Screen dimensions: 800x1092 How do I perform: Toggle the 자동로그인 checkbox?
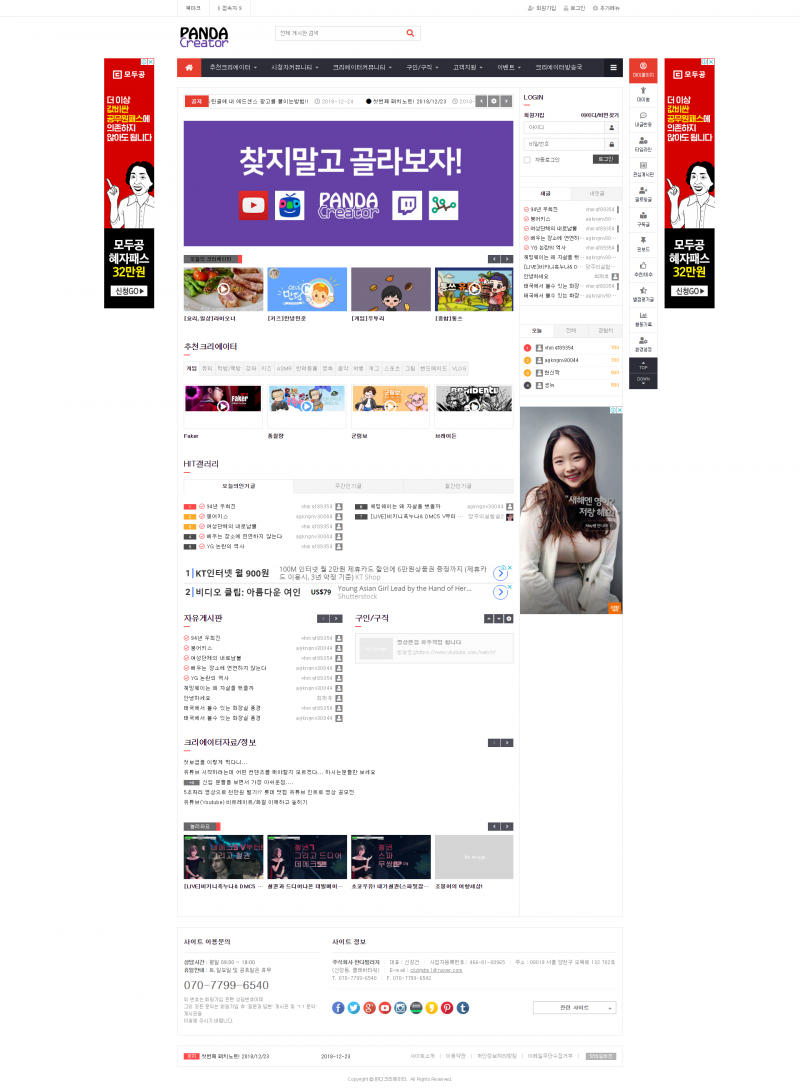tap(527, 159)
